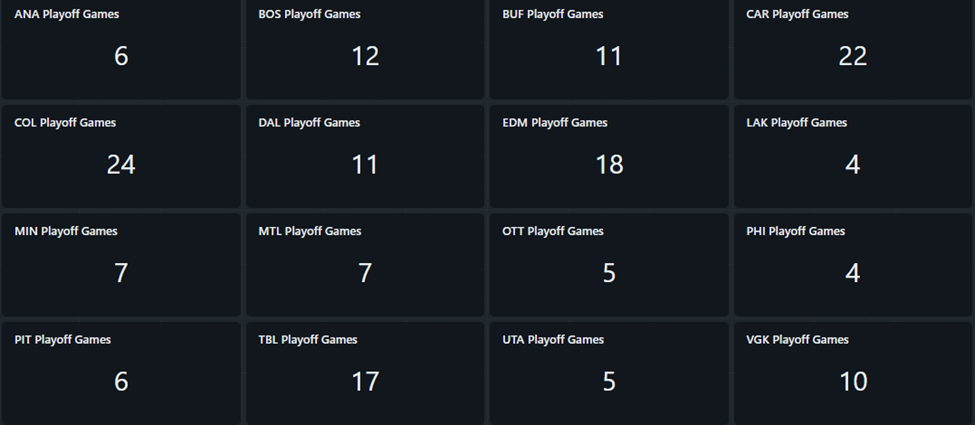Click the value 22 in CAR panel
975x425 pixels.
[853, 57]
